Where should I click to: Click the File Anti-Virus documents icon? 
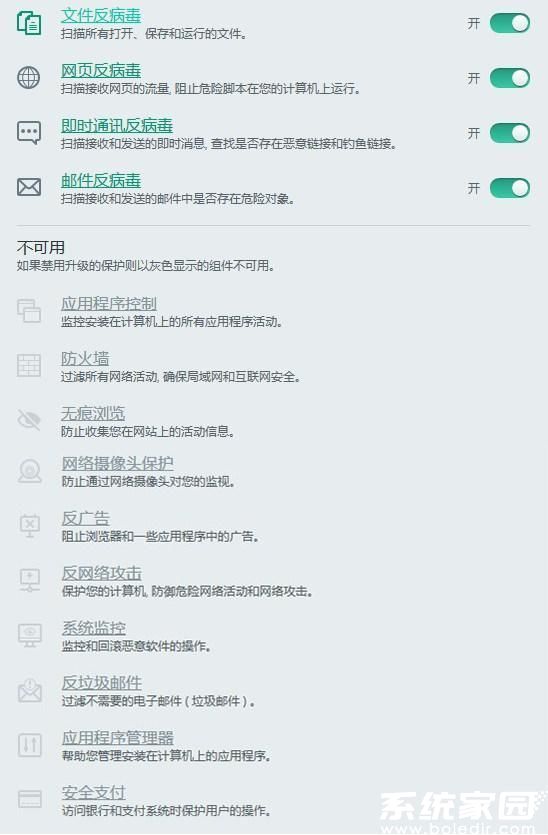[x=29, y=23]
